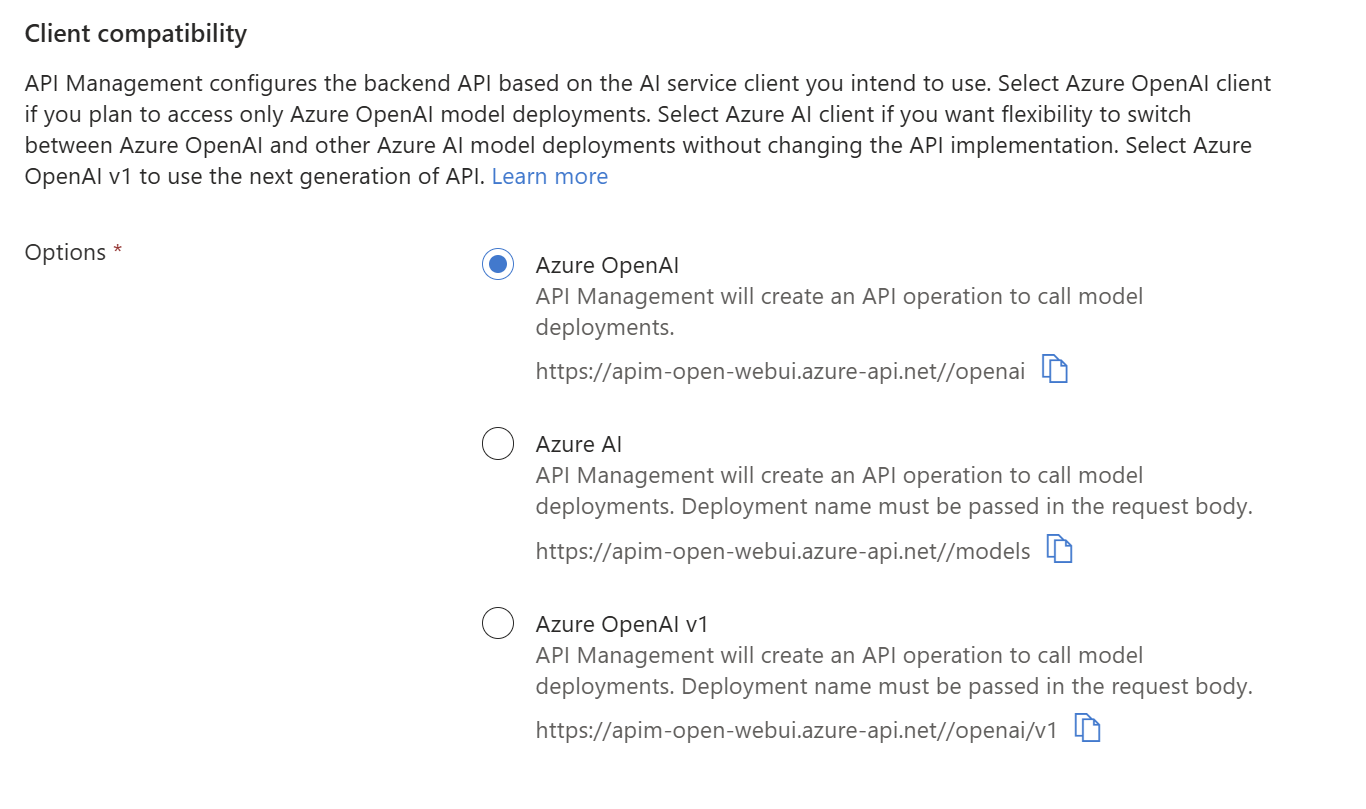The width and height of the screenshot is (1366, 809).
Task: Copy the openai/v1 endpoint URL
Action: [1087, 728]
